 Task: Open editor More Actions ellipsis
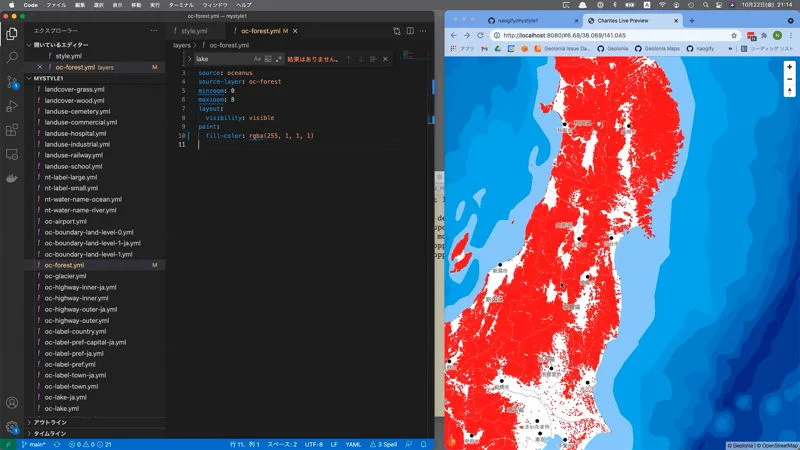423,31
